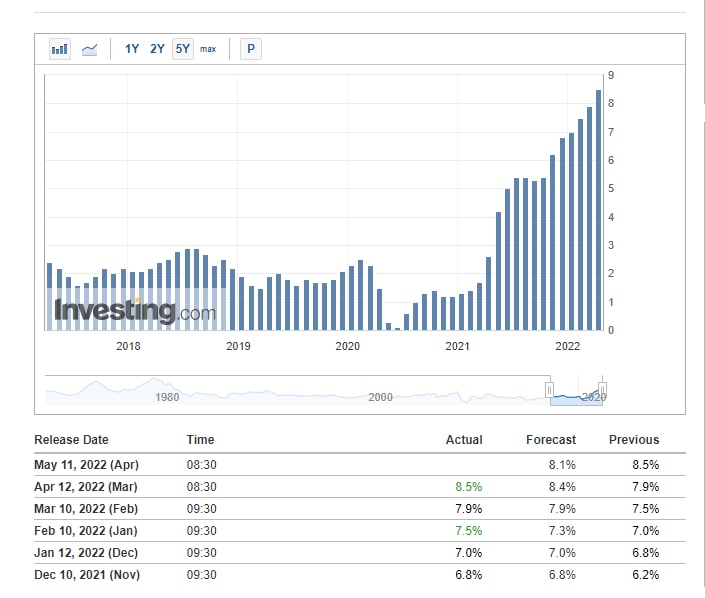Click the Release Date column header
The image size is (705, 598).
click(x=71, y=440)
